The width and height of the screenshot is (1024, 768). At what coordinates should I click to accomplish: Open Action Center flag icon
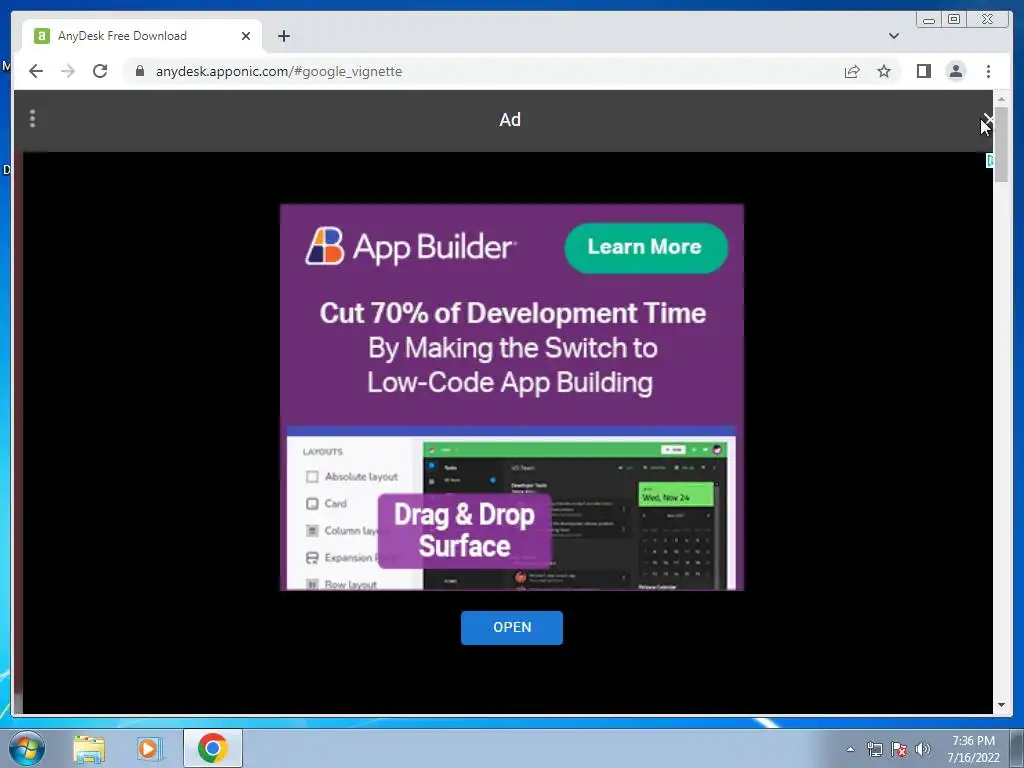(x=899, y=749)
